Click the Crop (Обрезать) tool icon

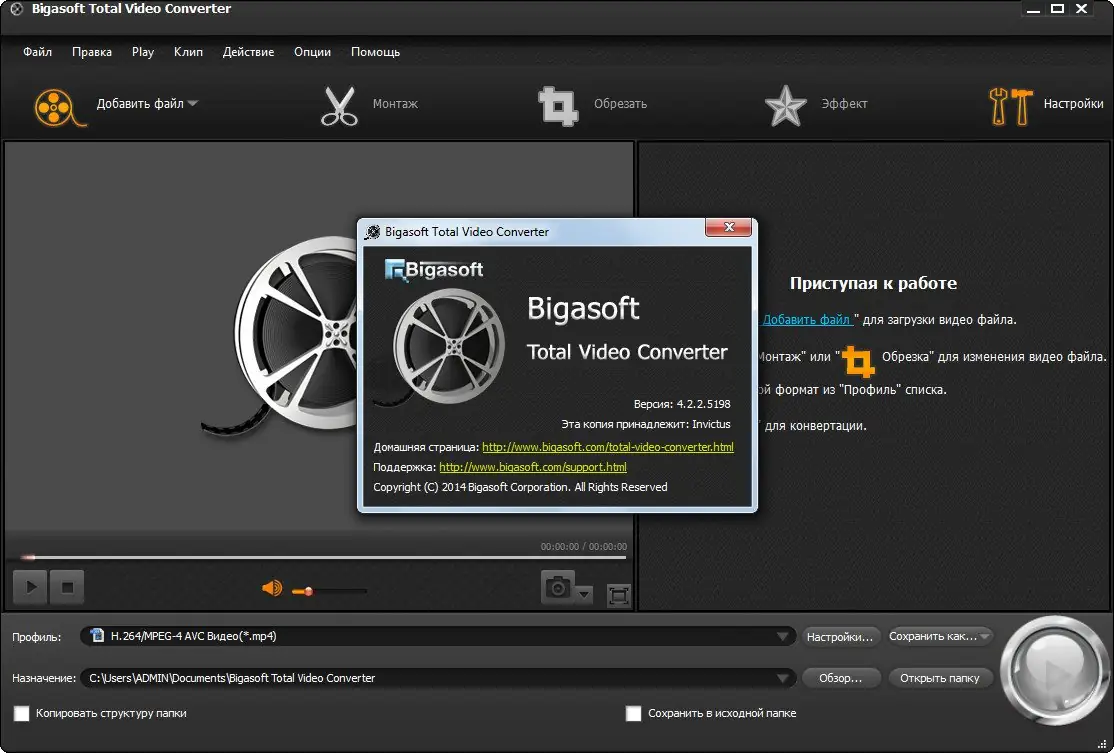click(x=558, y=106)
